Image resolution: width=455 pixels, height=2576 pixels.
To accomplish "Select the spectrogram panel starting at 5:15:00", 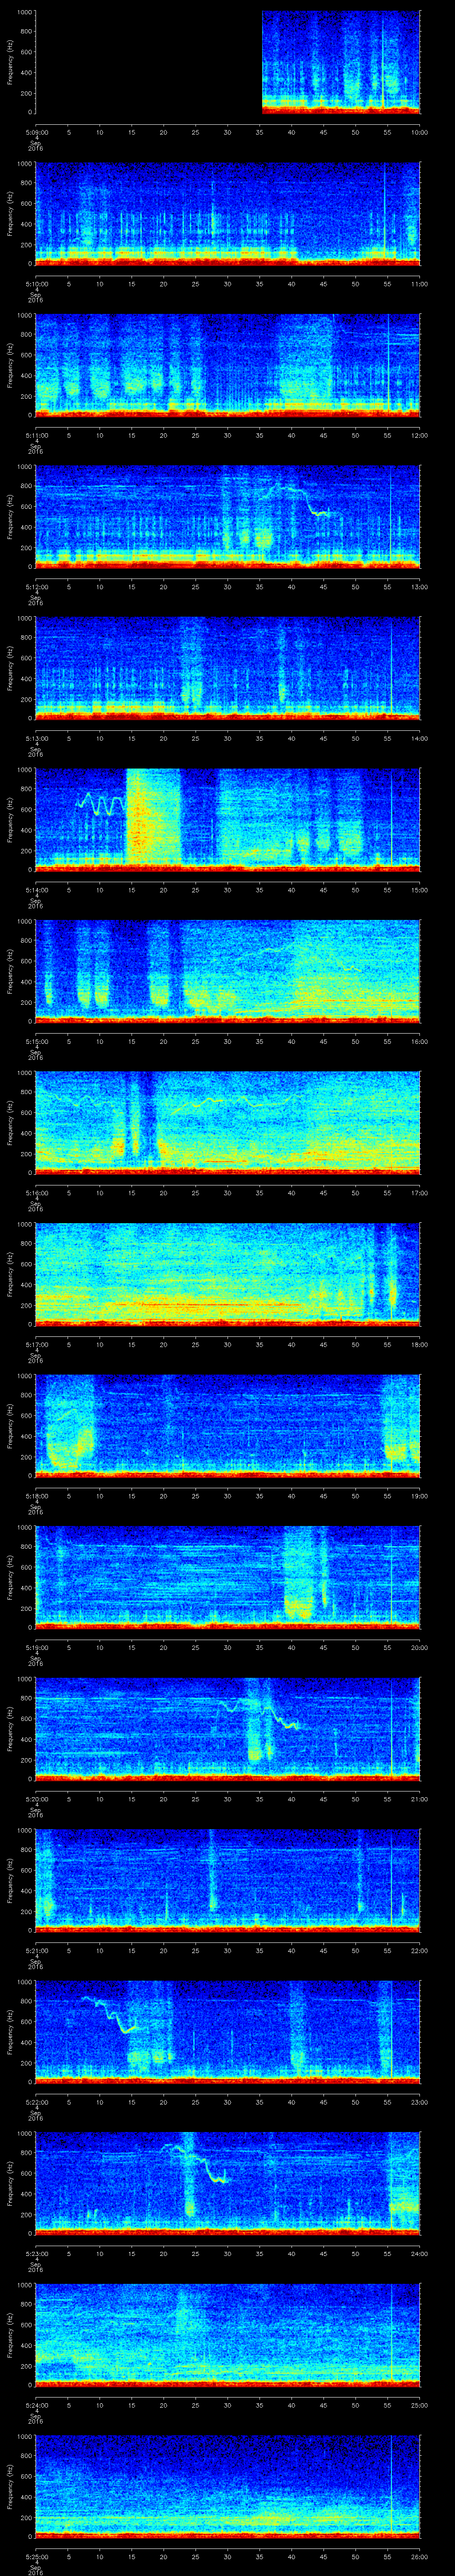I will (228, 971).
